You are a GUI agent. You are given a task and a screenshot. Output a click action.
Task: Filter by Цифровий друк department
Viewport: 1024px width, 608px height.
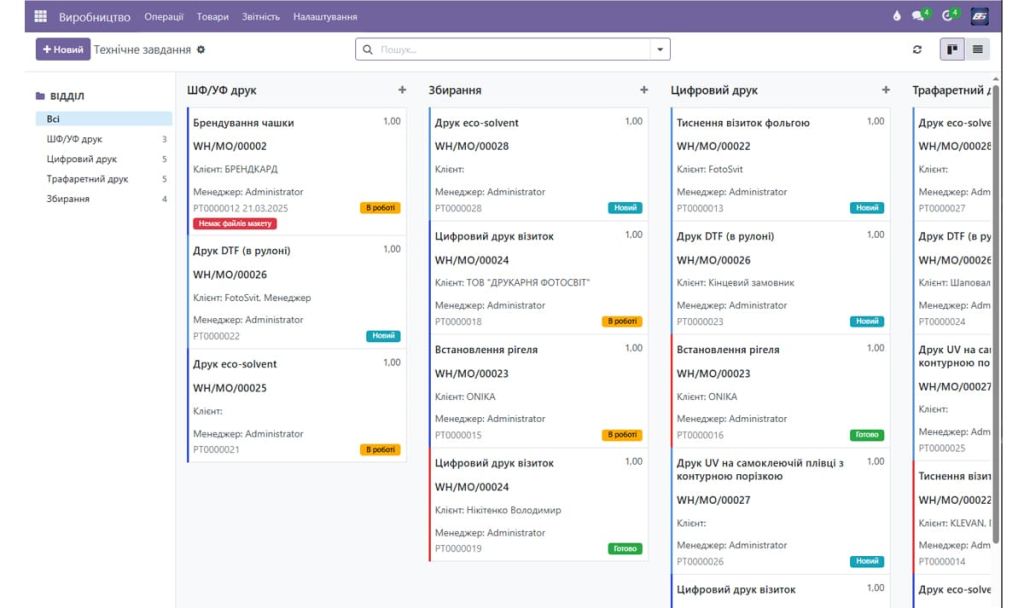(x=82, y=159)
